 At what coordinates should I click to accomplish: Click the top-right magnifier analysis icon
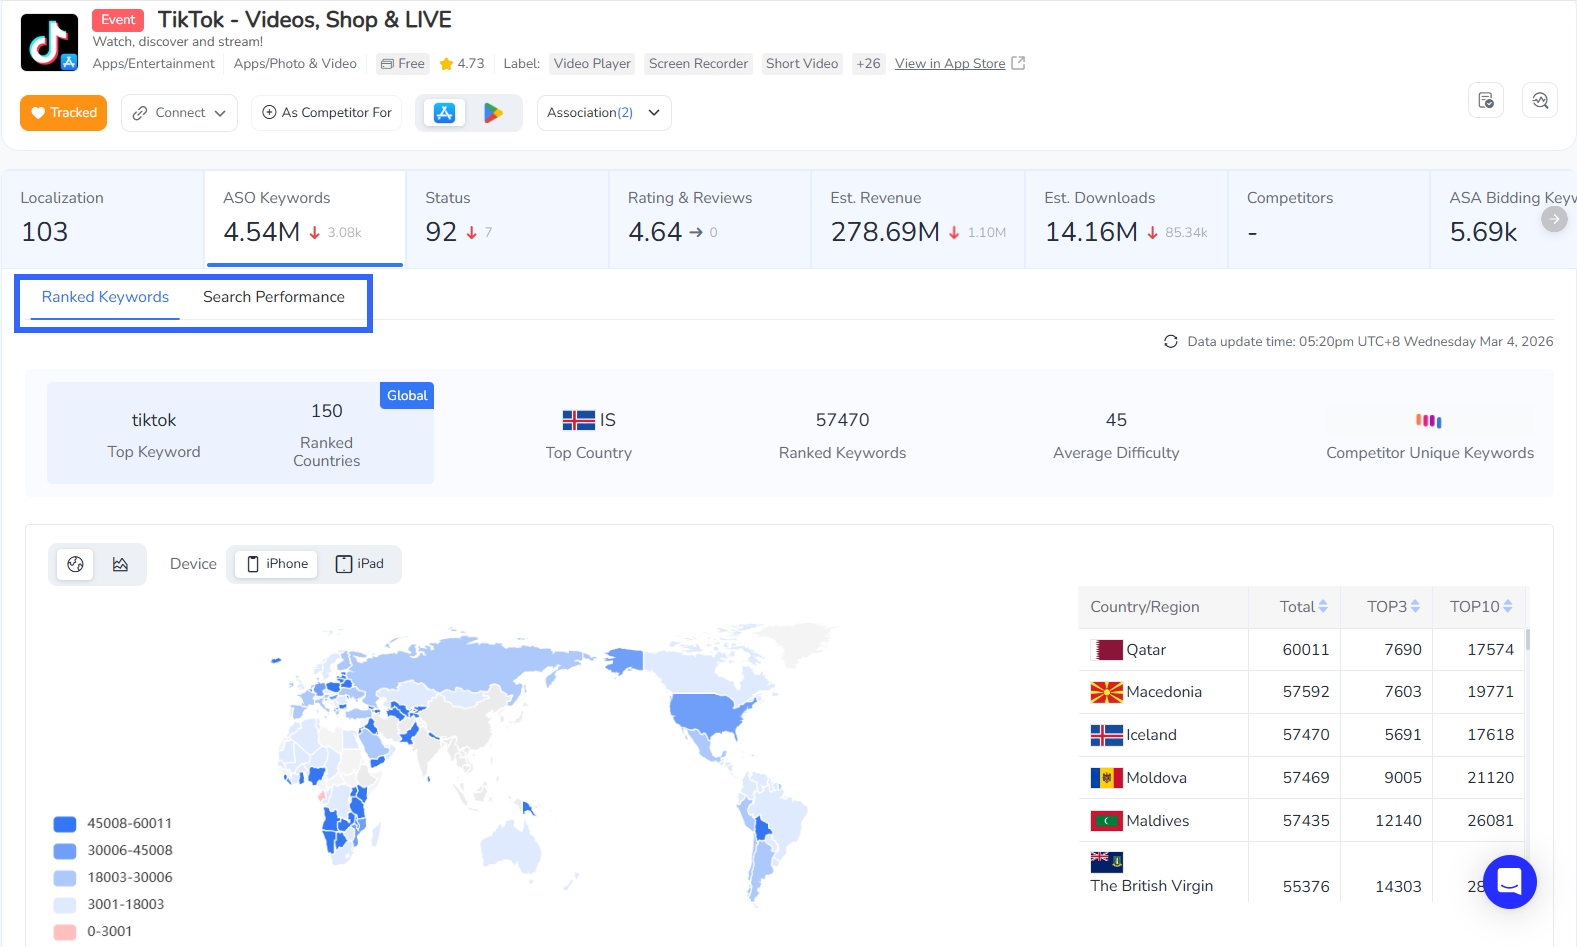(x=1539, y=100)
